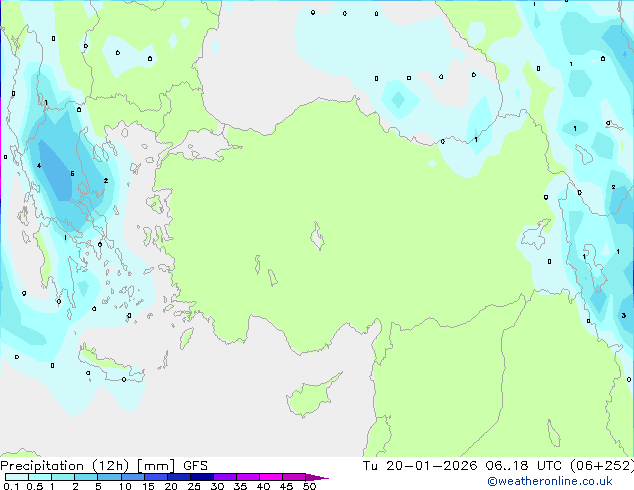Click the 'Precipitation (12h) [mm] GFS' title

click(104, 466)
